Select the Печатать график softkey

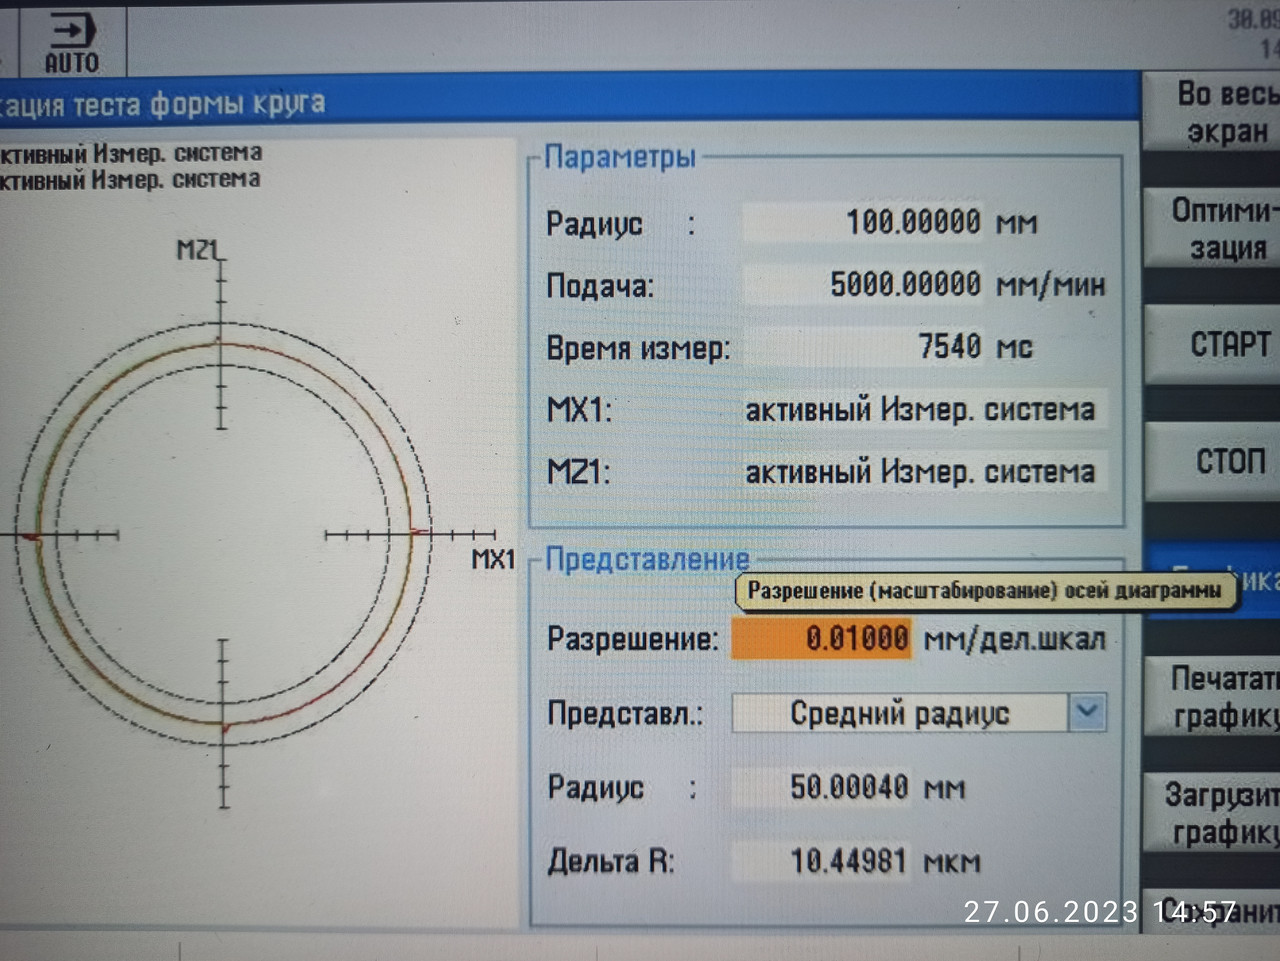(1213, 697)
